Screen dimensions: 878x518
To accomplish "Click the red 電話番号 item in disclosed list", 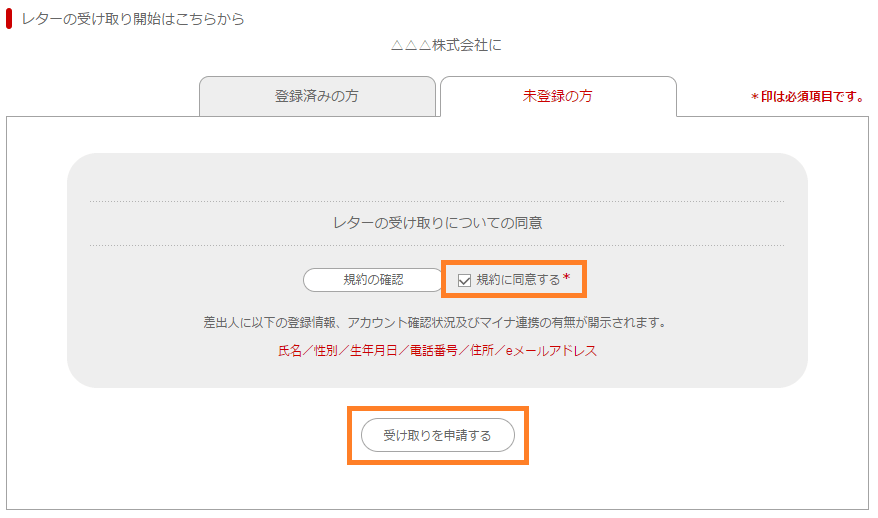I will (434, 351).
